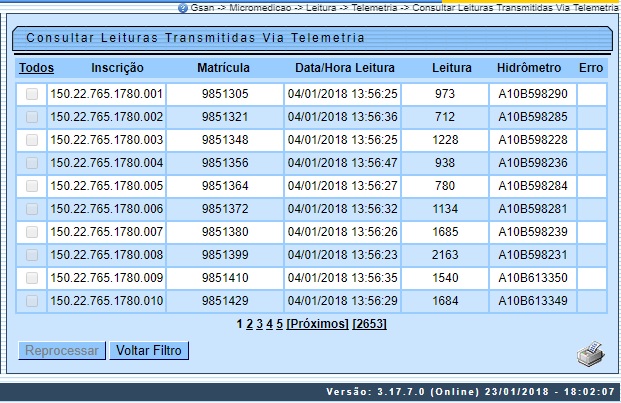Click the Matrícula column header
621x403 pixels.
pyautogui.click(x=223, y=68)
